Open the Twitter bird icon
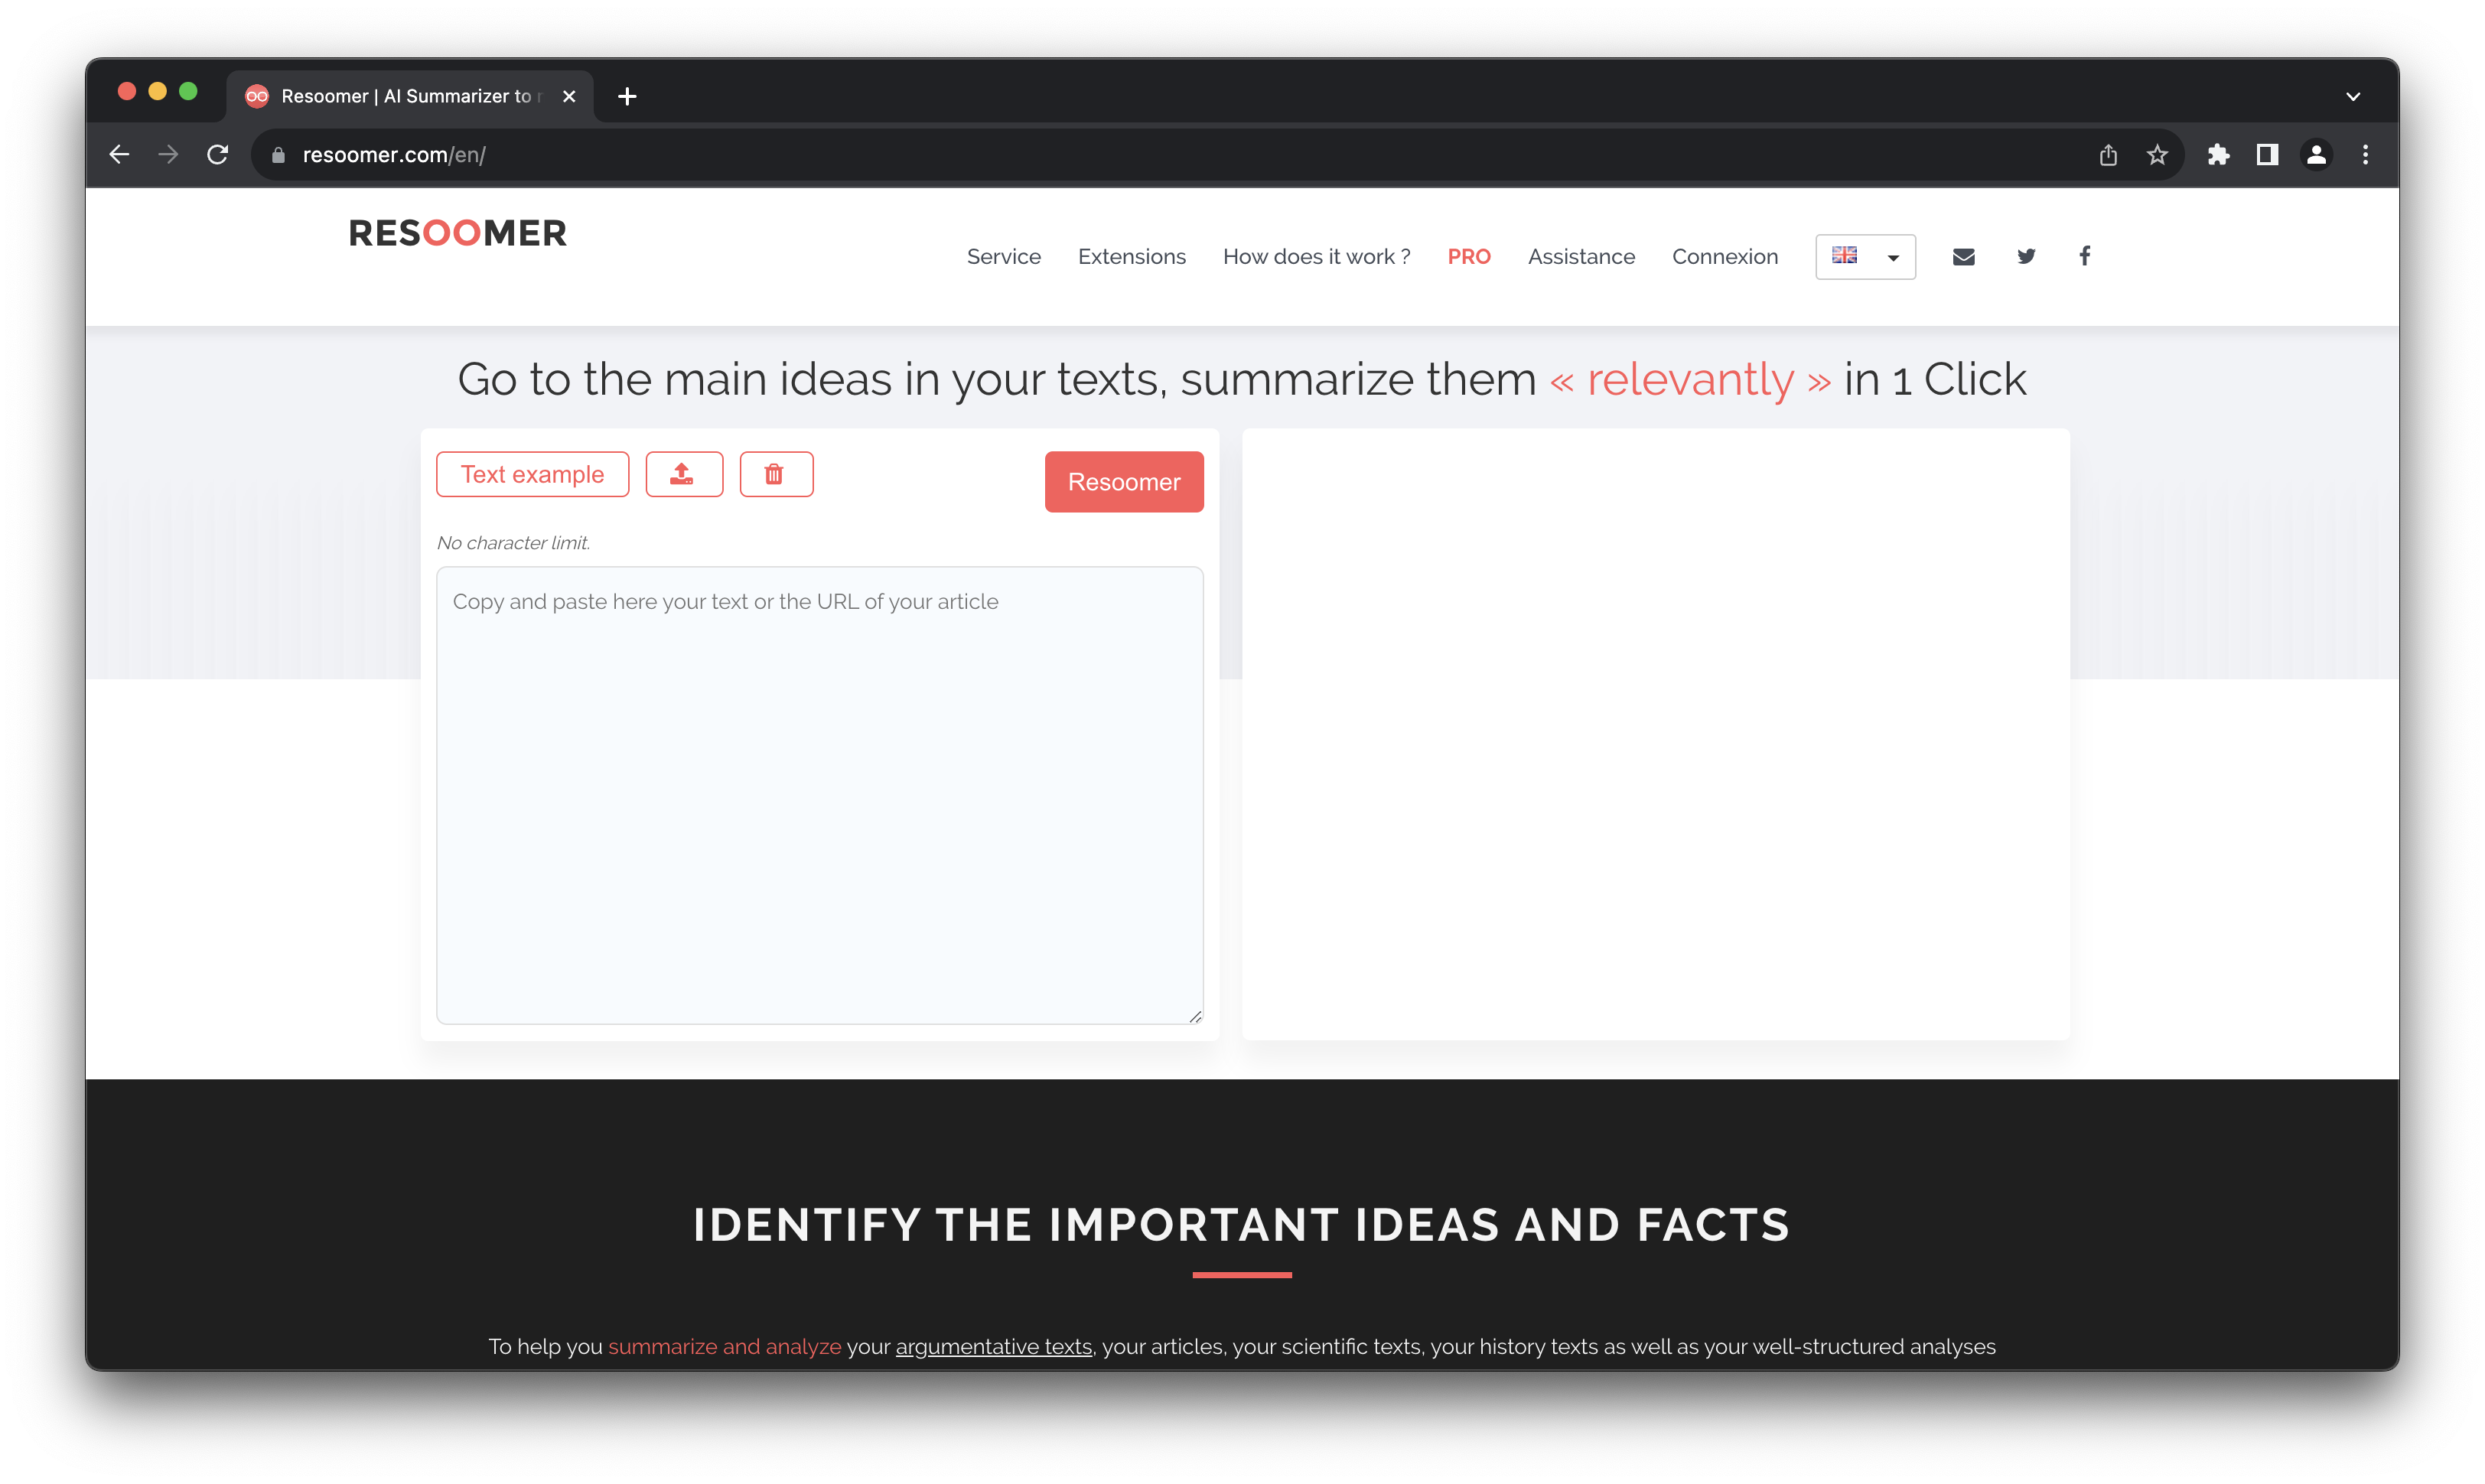 coord(2026,257)
